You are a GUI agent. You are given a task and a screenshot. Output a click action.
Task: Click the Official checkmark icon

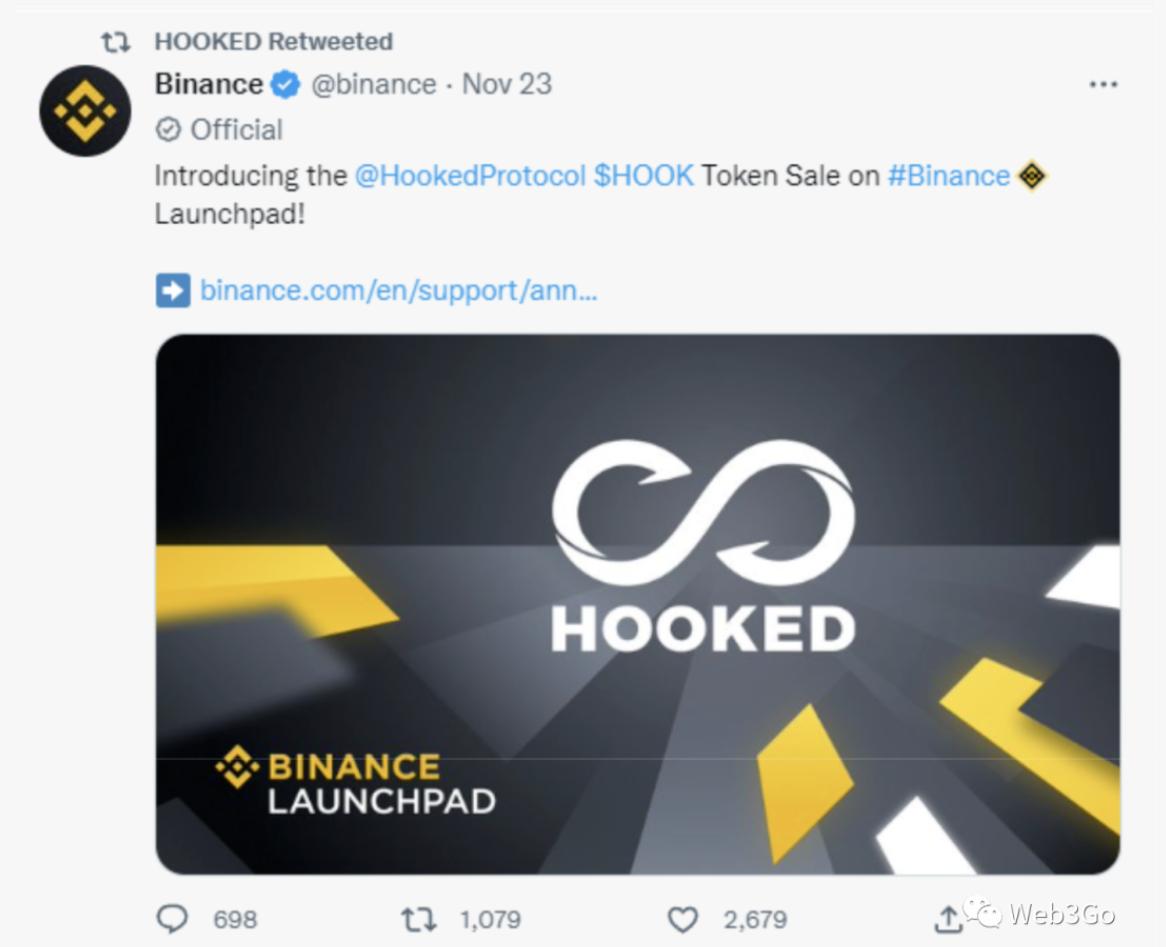point(169,130)
